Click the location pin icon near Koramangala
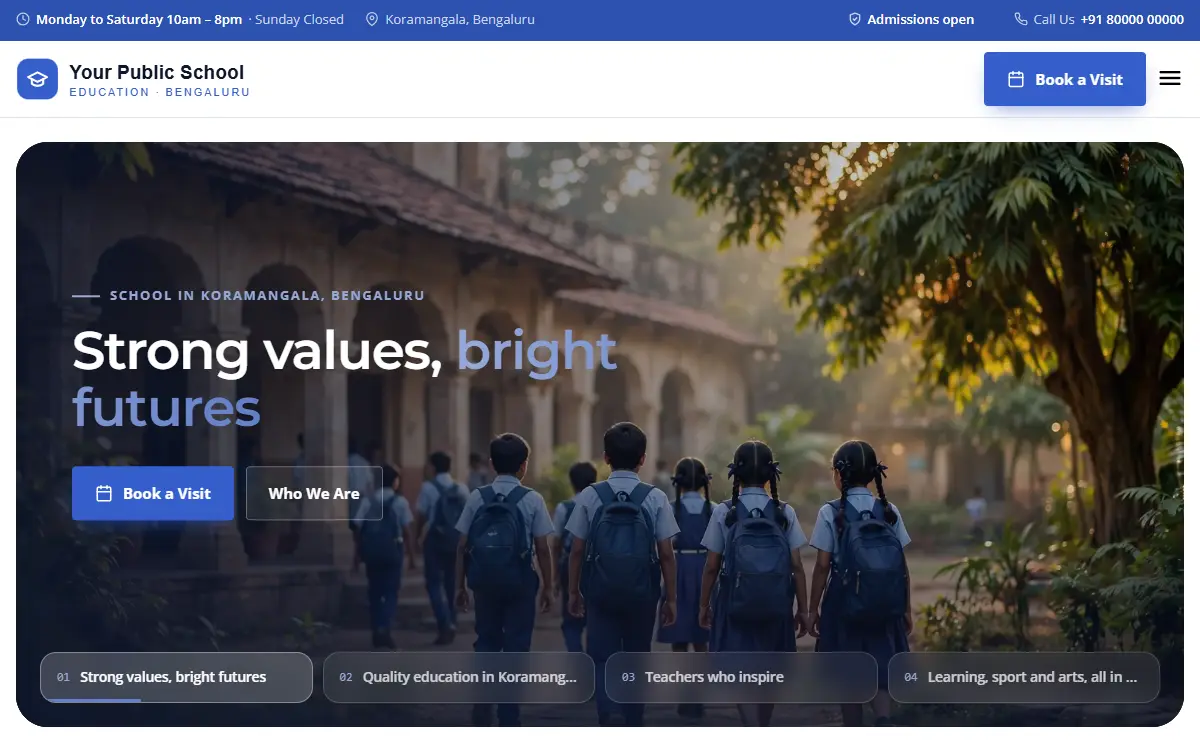Viewport: 1200px width, 750px height. coord(372,19)
